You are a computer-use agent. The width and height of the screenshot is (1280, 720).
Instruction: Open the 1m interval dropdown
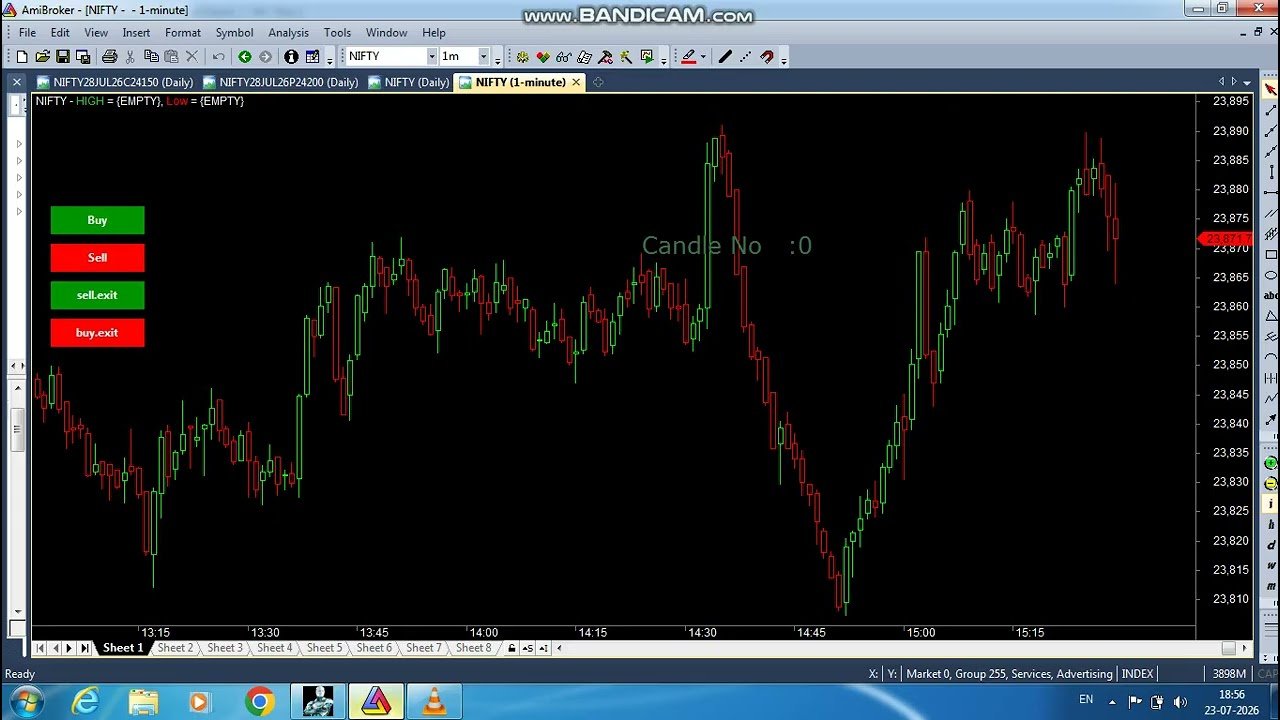tap(483, 57)
